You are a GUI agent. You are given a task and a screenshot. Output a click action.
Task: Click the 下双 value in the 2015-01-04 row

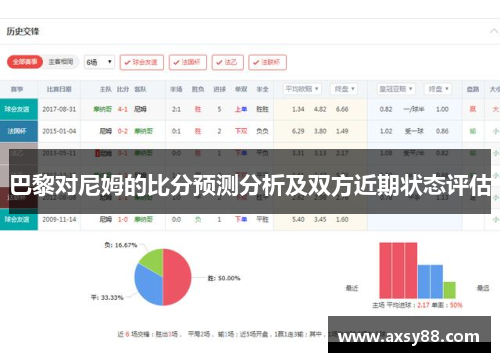click(x=241, y=131)
